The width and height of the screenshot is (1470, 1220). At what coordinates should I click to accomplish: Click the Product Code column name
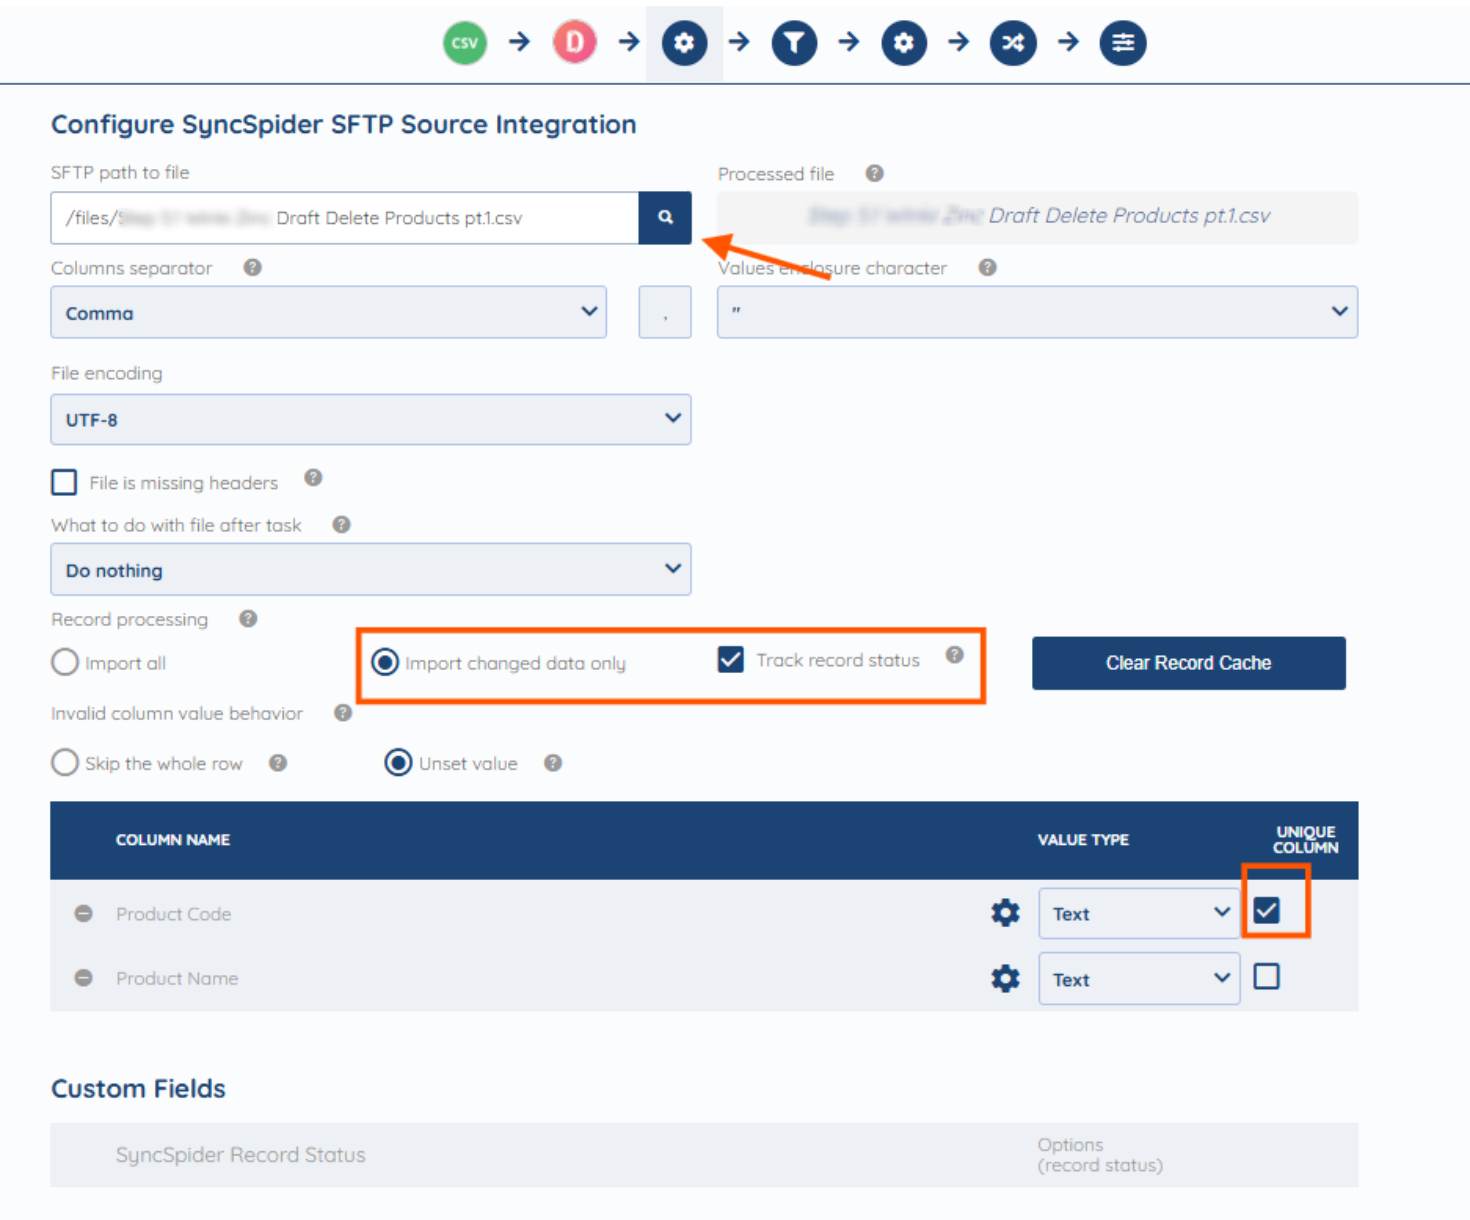tap(173, 914)
